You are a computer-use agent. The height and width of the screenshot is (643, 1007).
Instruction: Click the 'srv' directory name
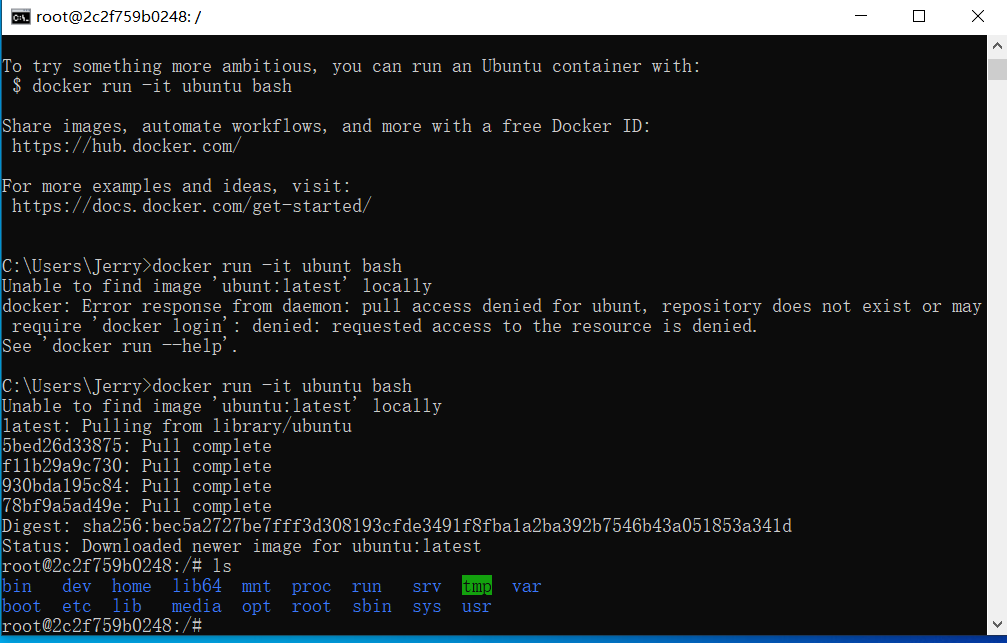tap(426, 586)
